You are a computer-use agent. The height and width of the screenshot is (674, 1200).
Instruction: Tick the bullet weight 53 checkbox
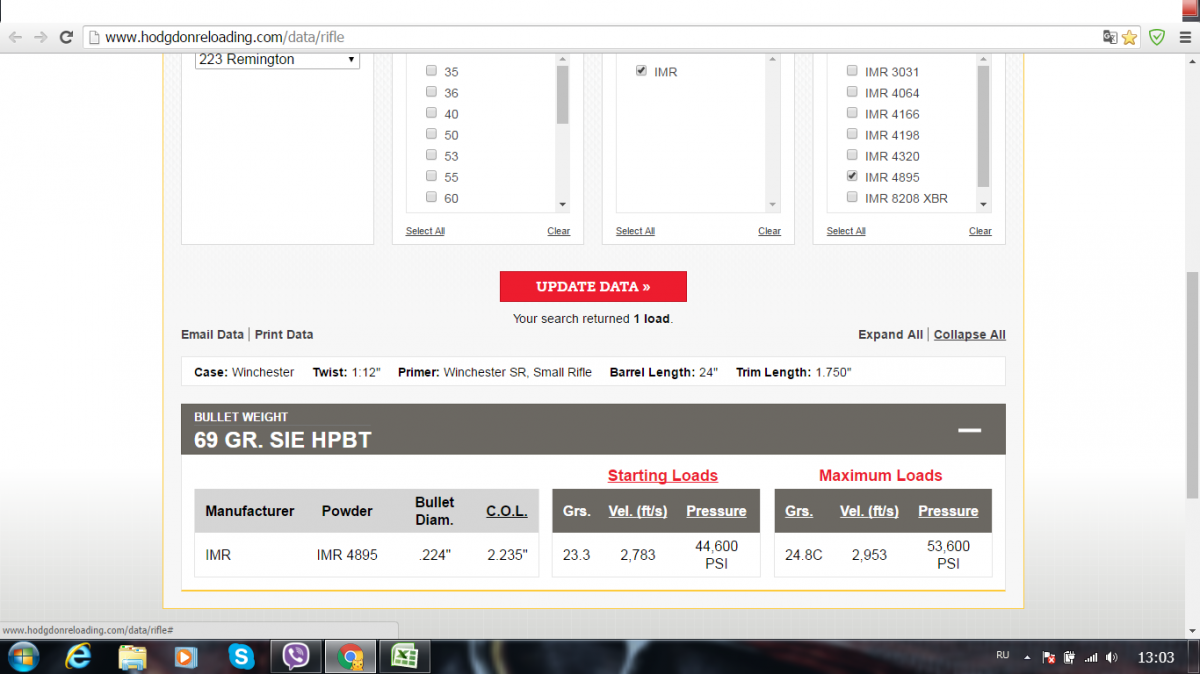(431, 155)
